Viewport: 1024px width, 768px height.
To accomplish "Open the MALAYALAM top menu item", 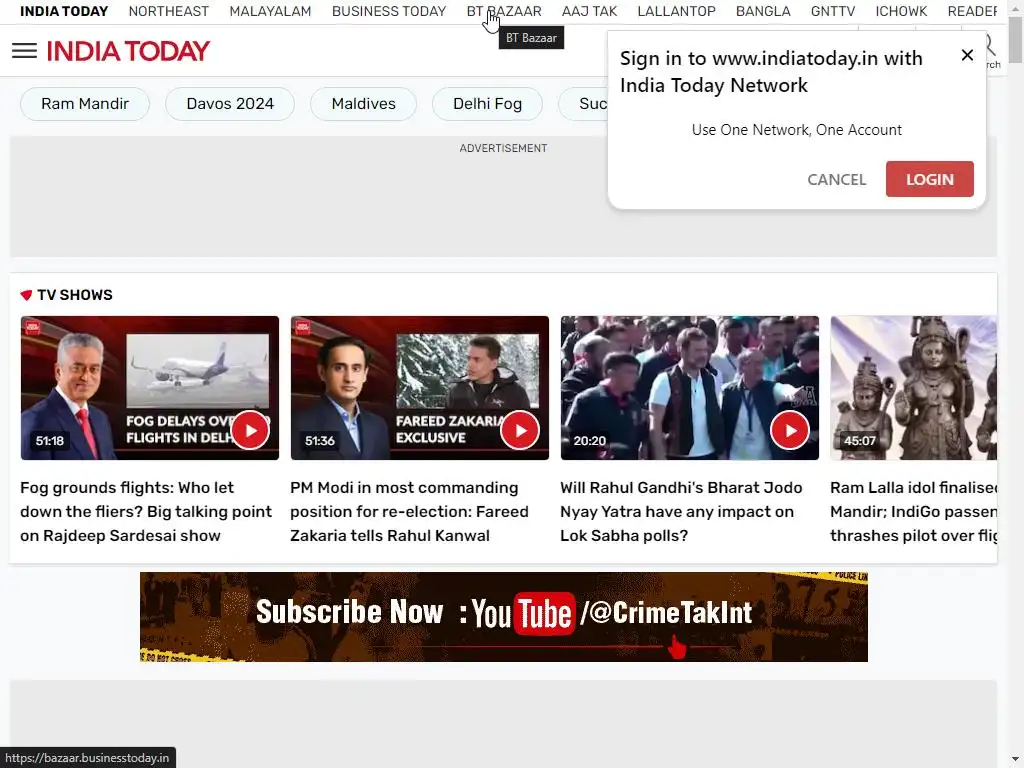I will [x=270, y=11].
